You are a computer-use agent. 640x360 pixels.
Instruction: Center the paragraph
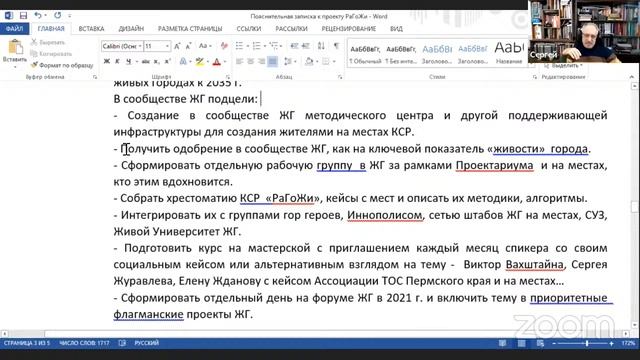pyautogui.click(x=251, y=62)
